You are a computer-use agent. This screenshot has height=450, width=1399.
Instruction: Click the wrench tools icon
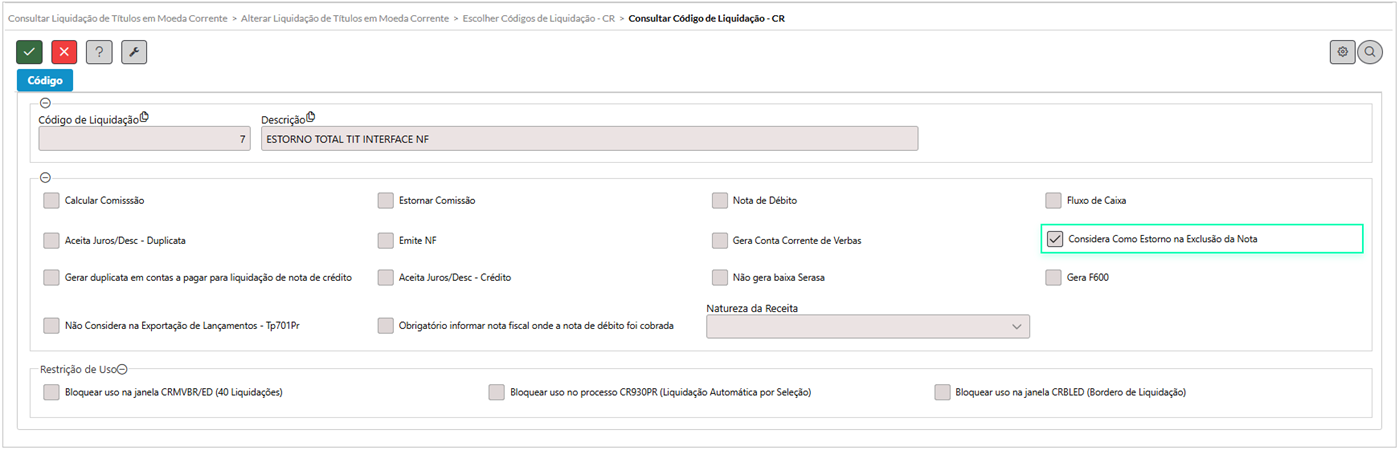tap(134, 52)
